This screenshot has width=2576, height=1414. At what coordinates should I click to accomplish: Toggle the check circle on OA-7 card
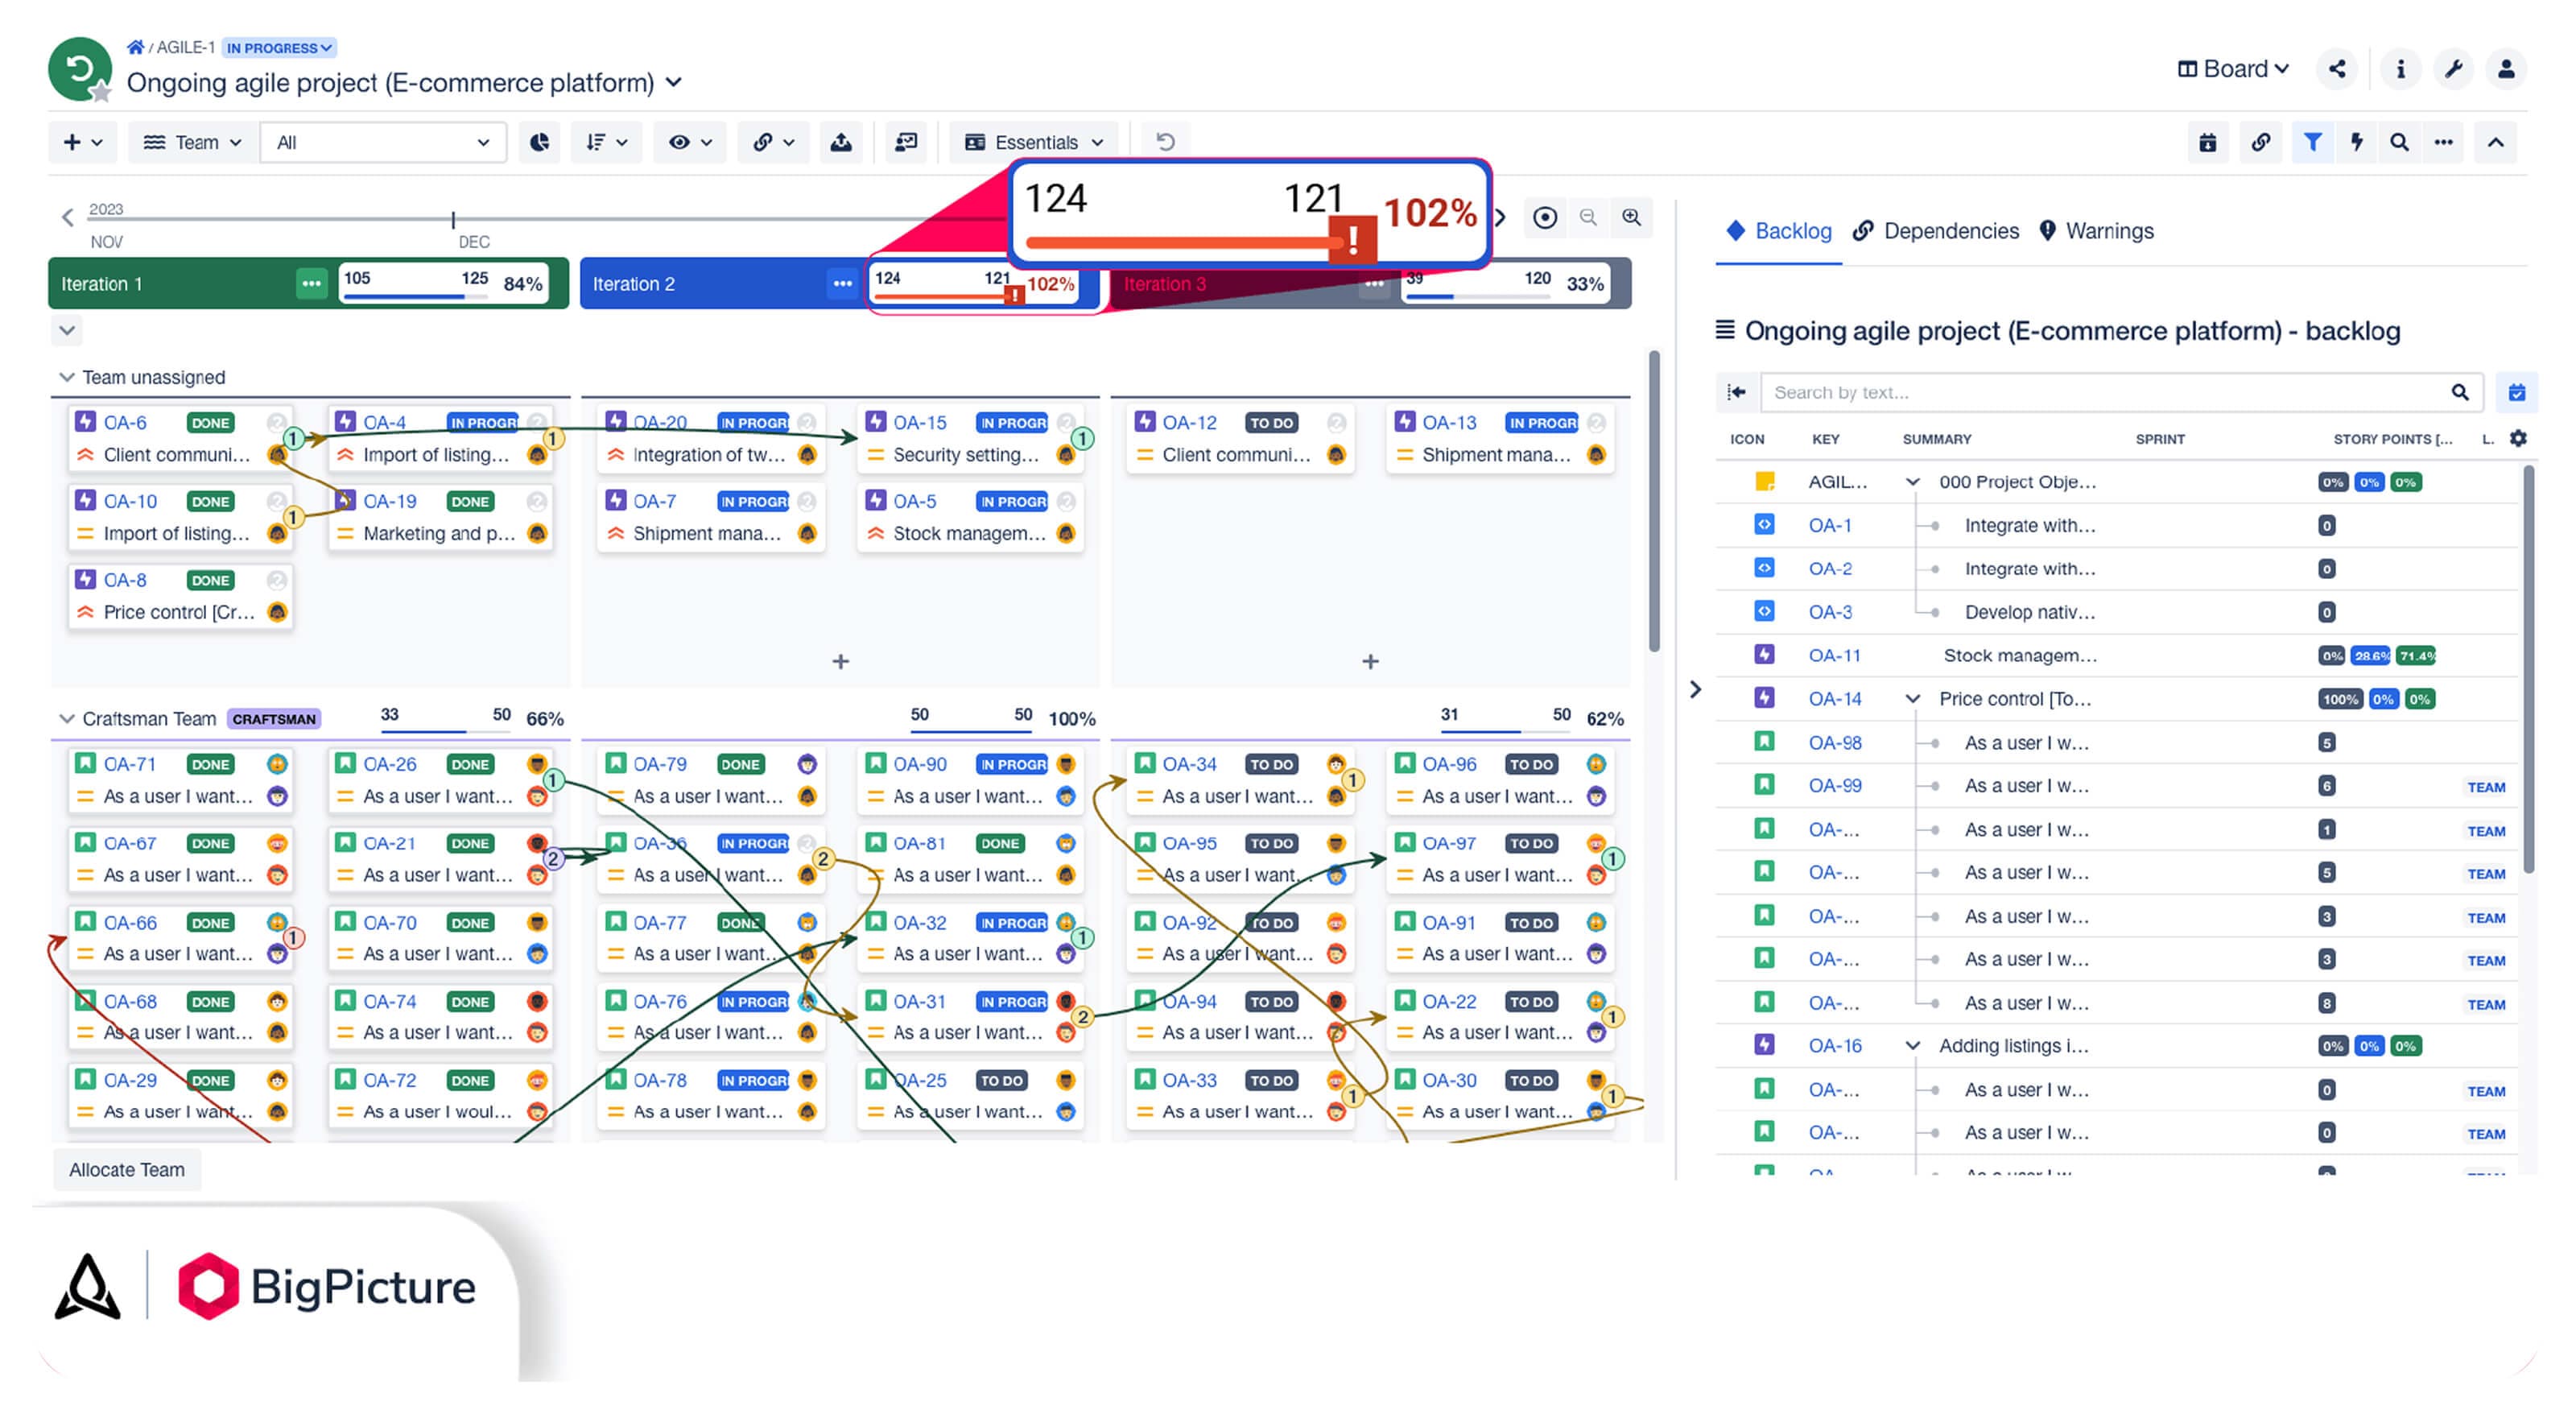pyautogui.click(x=807, y=501)
